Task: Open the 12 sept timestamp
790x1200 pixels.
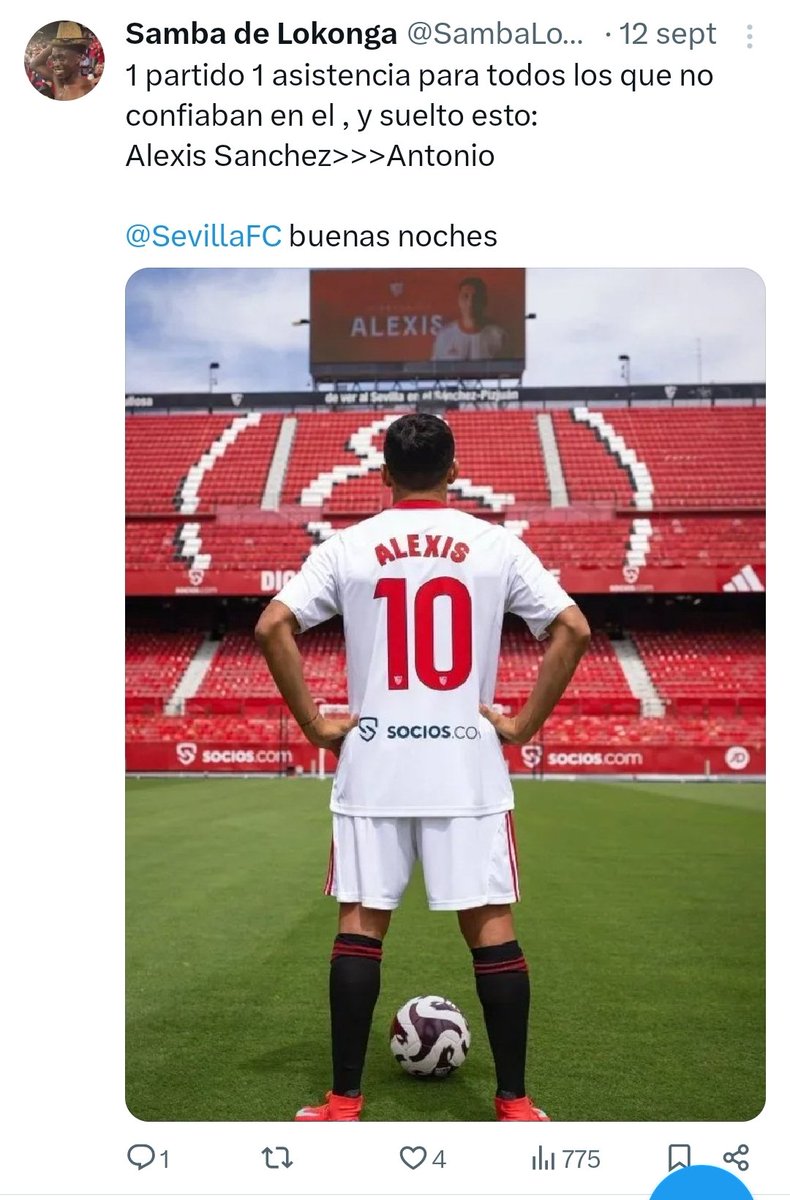Action: pyautogui.click(x=668, y=34)
